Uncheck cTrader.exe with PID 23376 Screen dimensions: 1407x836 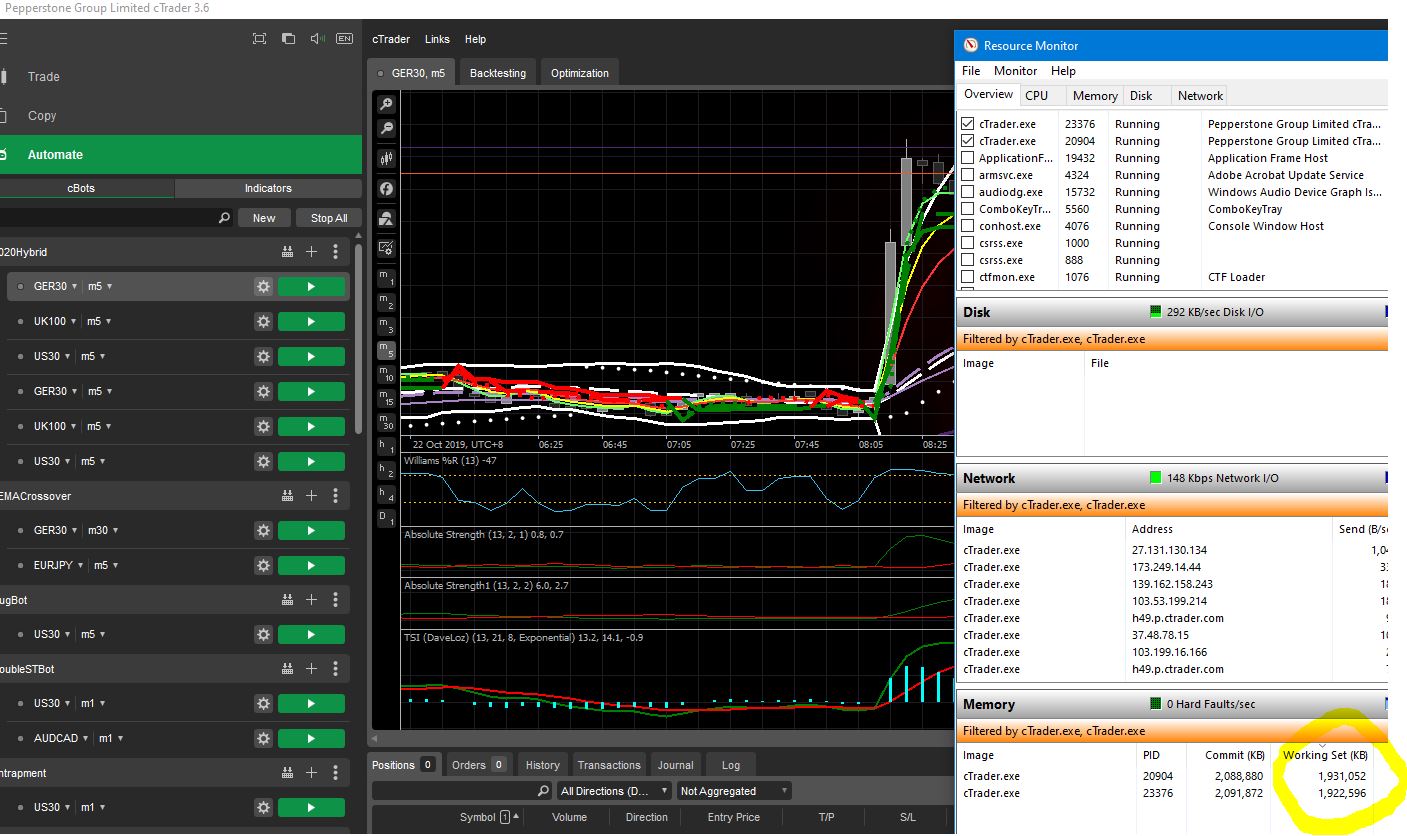pos(967,124)
